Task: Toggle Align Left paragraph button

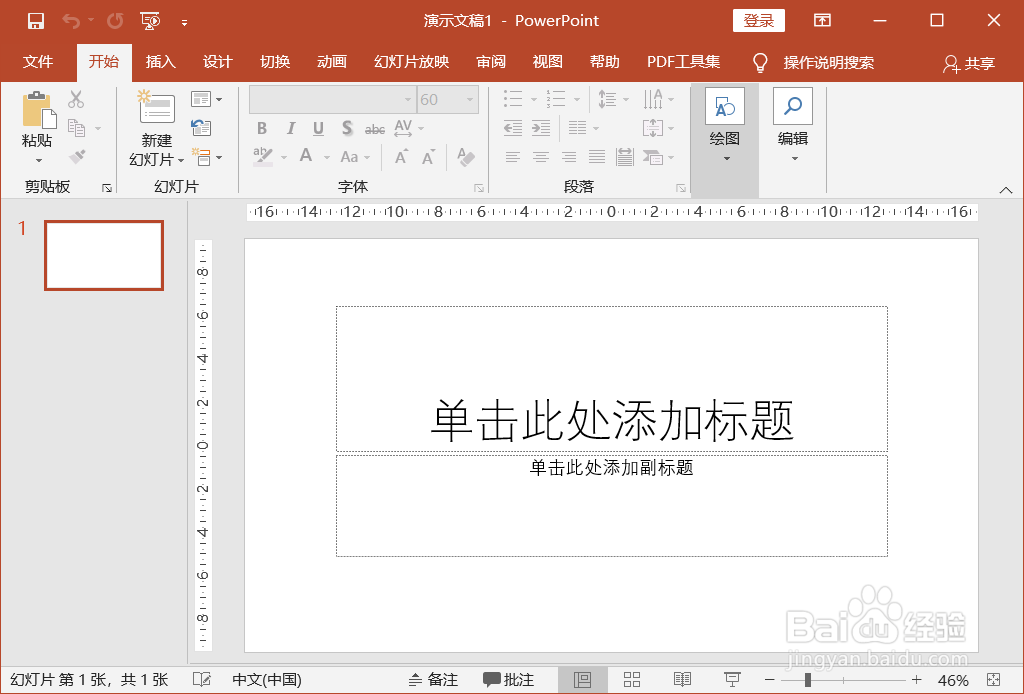Action: [x=513, y=157]
